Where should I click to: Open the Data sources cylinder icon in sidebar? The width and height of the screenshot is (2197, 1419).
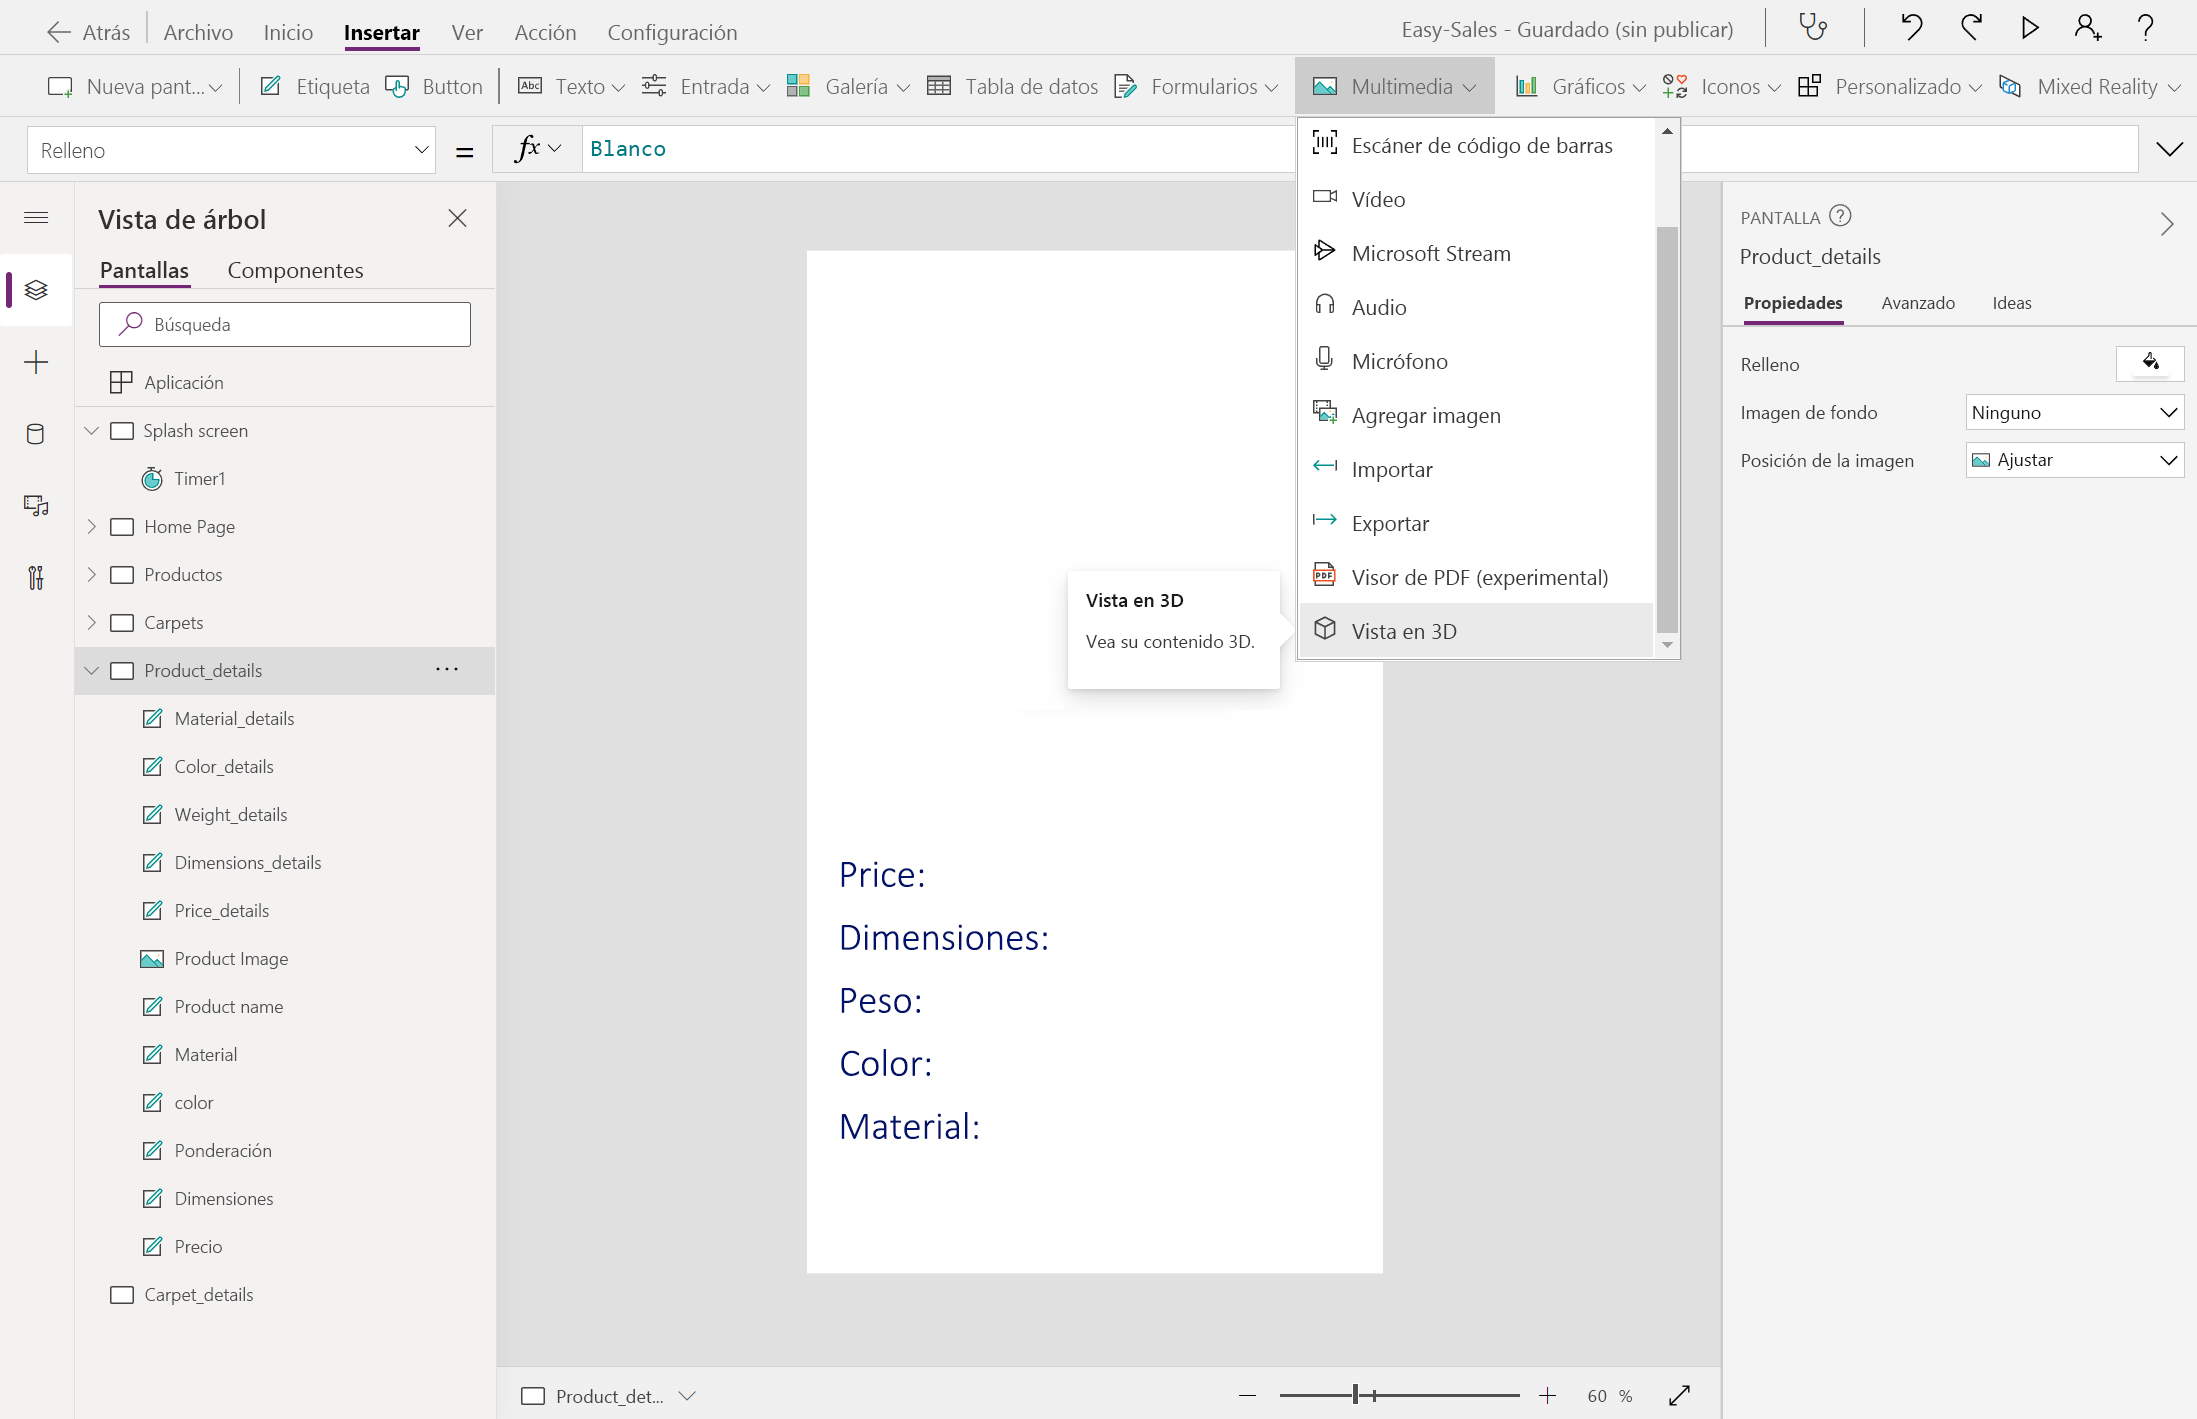point(36,434)
